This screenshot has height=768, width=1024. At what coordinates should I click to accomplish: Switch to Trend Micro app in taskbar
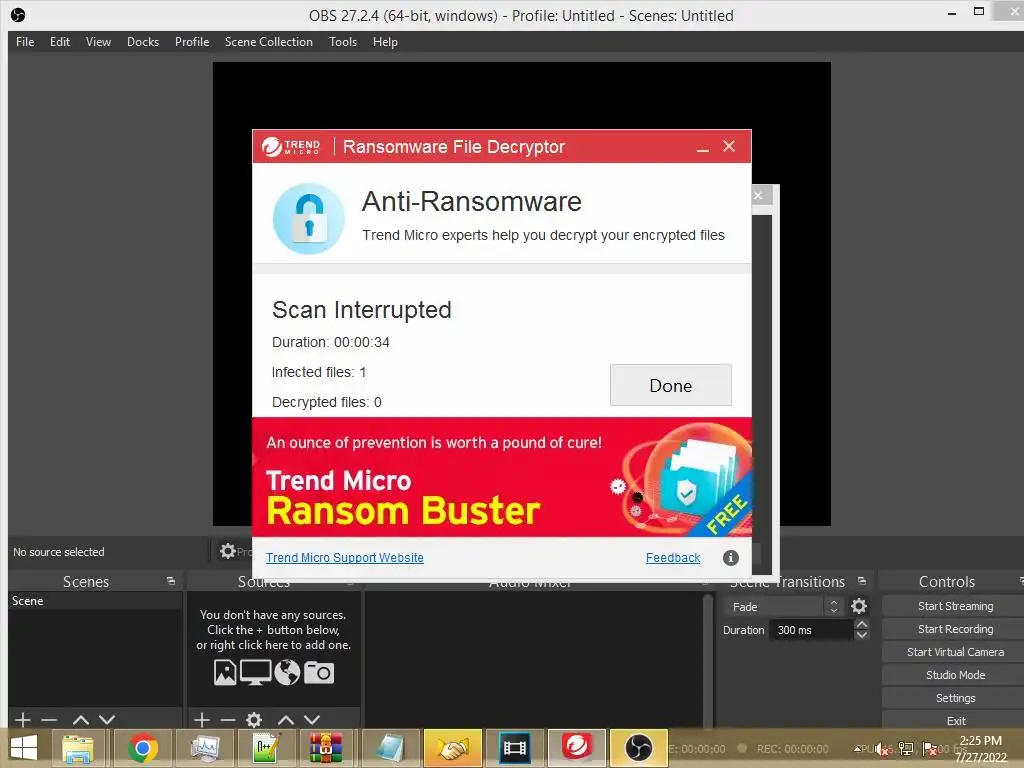[x=577, y=748]
